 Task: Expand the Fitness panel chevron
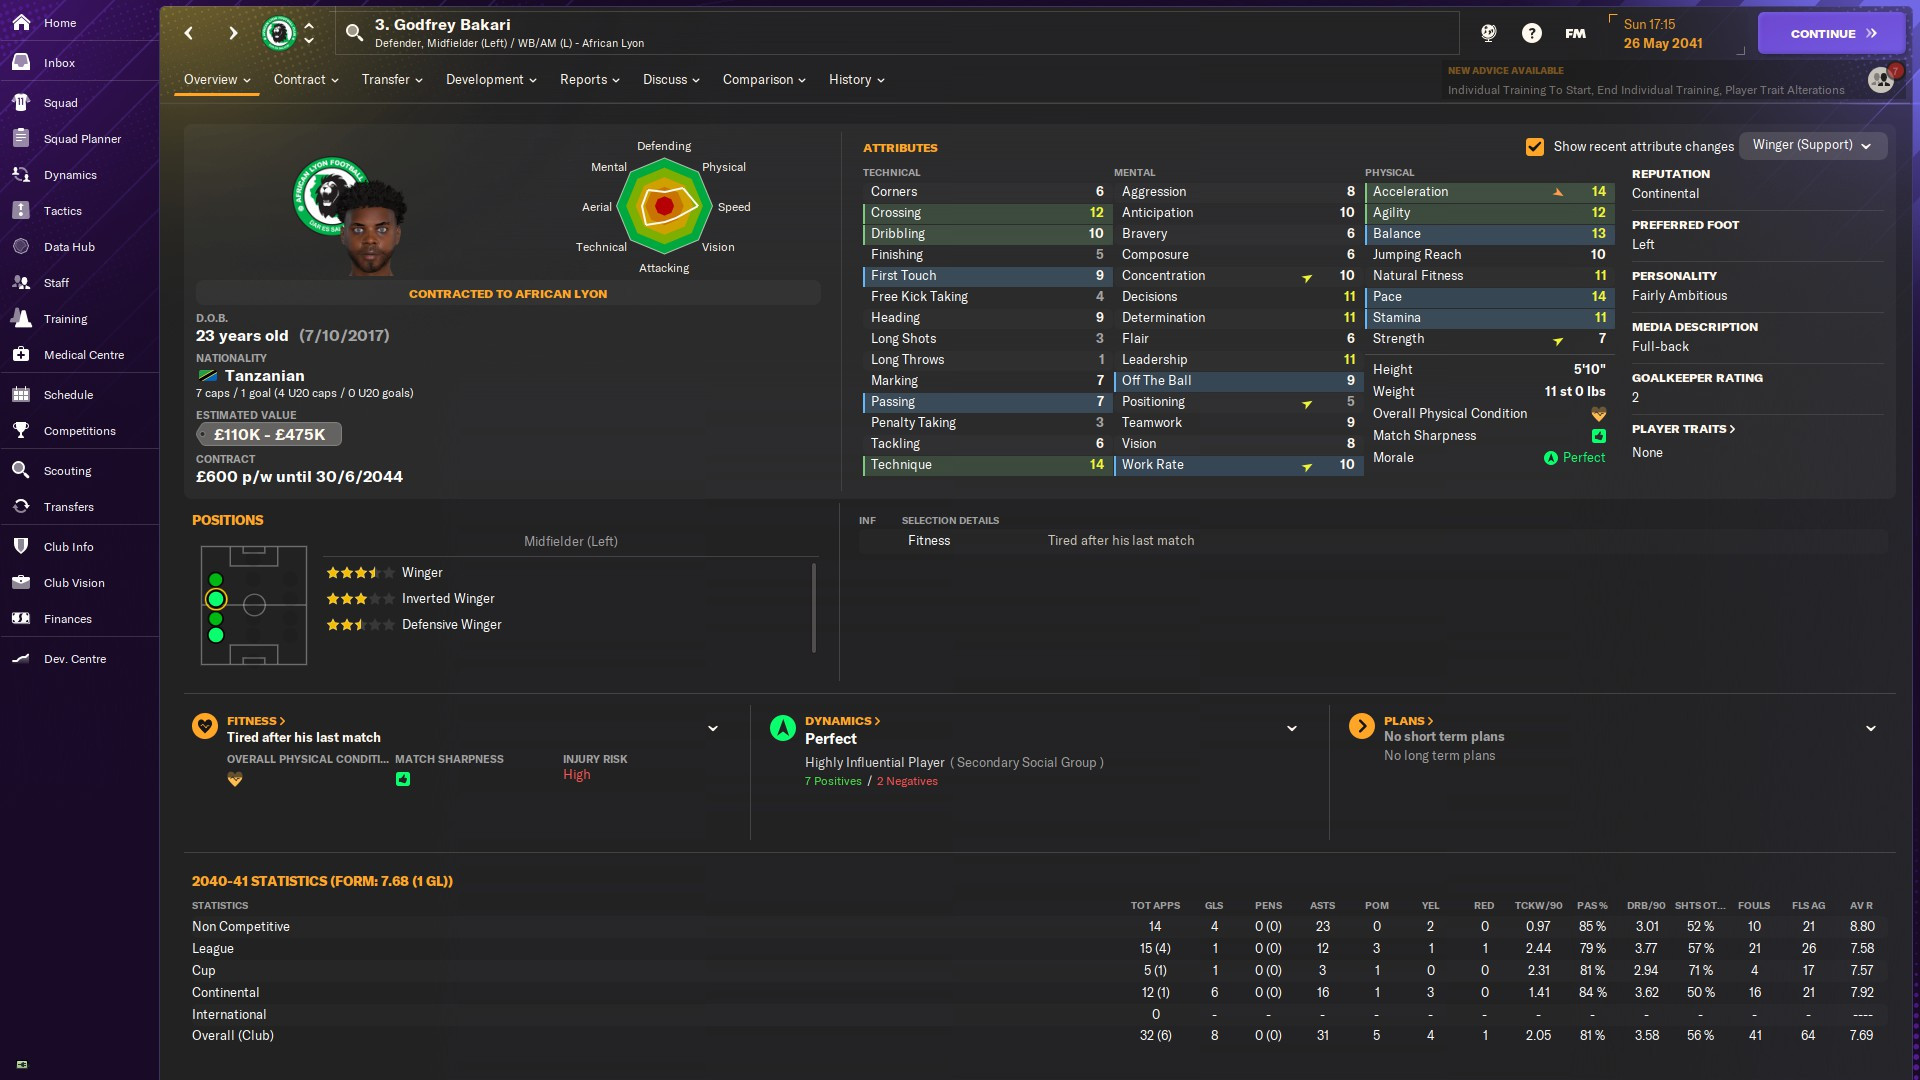point(713,728)
